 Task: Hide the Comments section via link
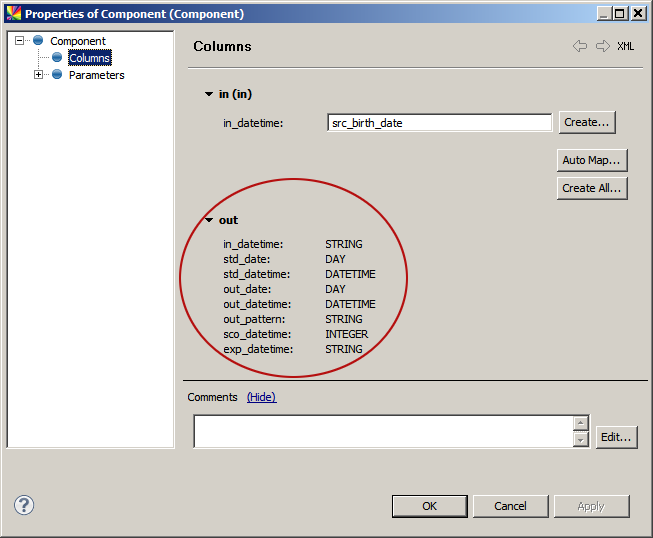[261, 397]
